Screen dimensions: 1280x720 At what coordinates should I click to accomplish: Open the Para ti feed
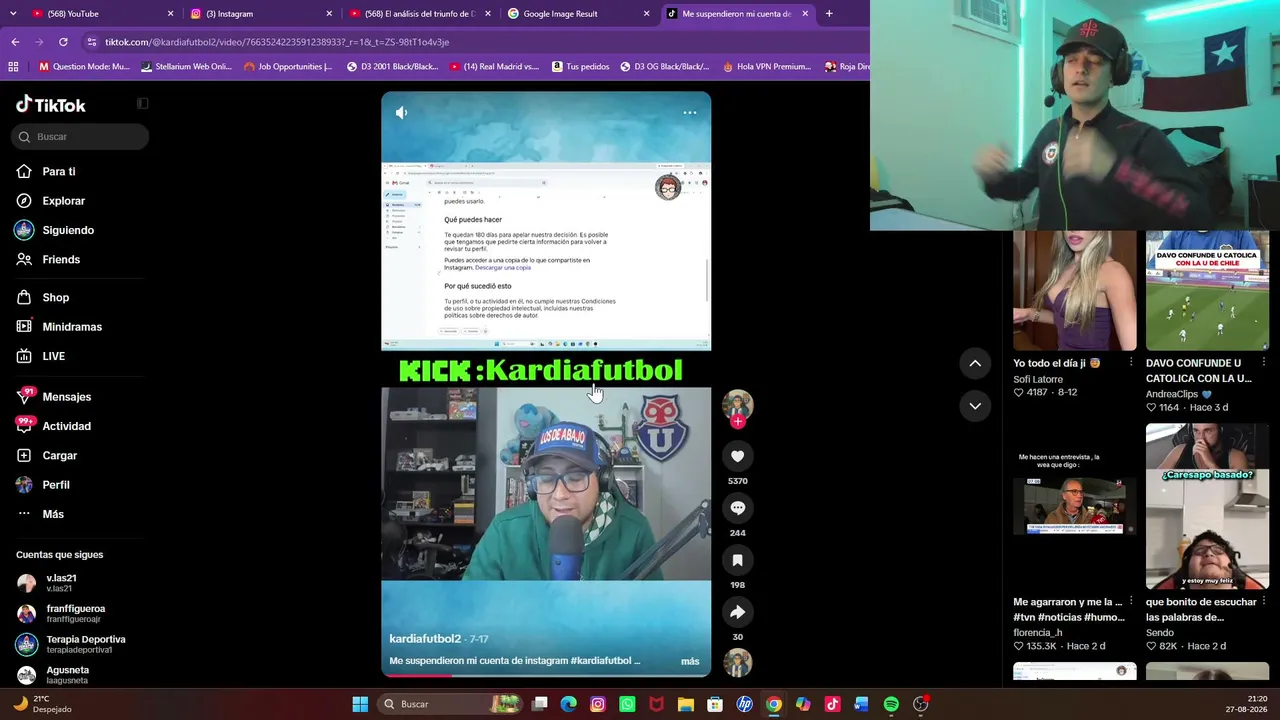click(45, 172)
